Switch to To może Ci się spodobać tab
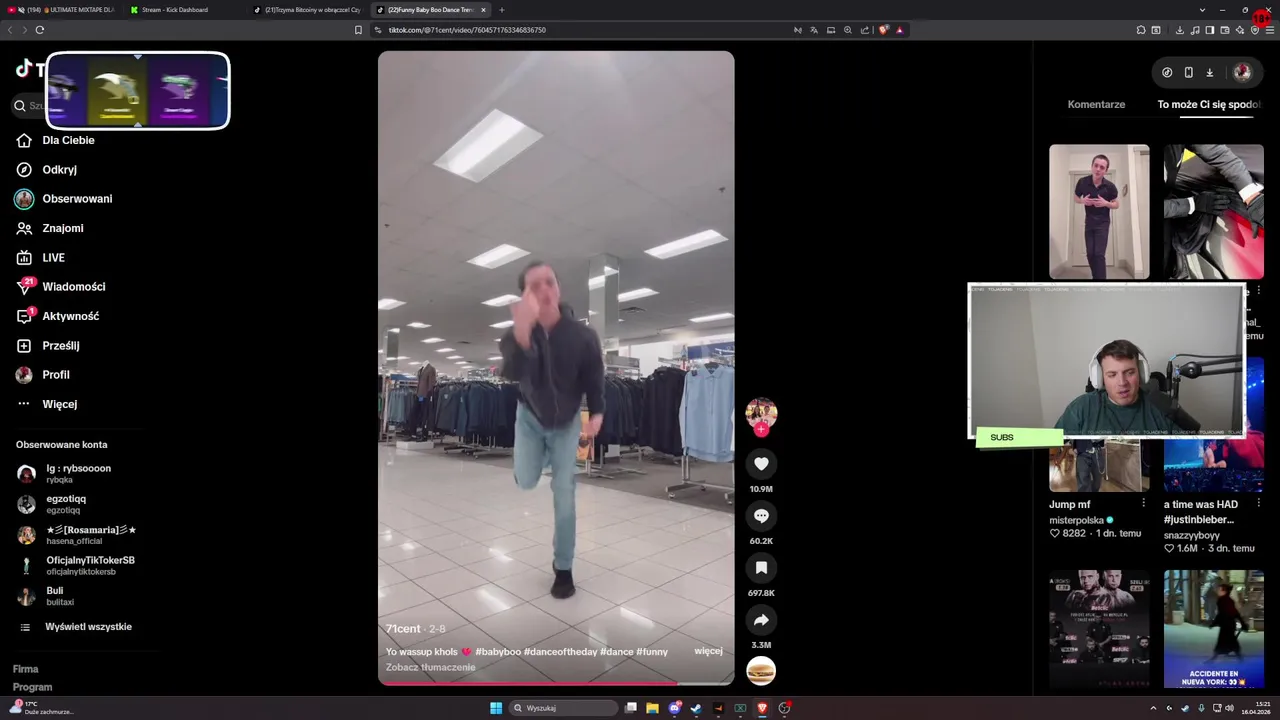This screenshot has width=1280, height=720. pos(1210,104)
